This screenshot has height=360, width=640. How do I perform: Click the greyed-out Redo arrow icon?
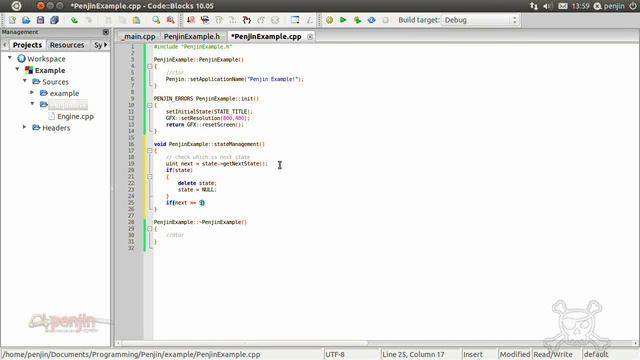[88, 20]
